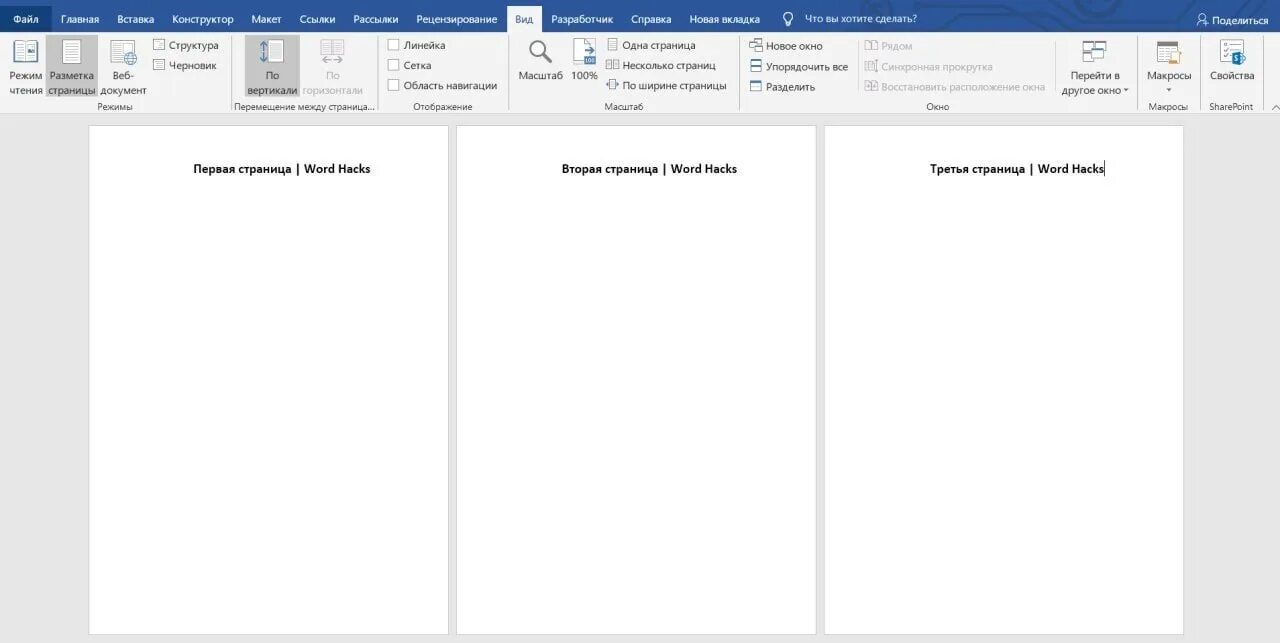1280x643 pixels.
Task: Enable the Gridlines (Сетка) checkbox
Action: (x=393, y=65)
